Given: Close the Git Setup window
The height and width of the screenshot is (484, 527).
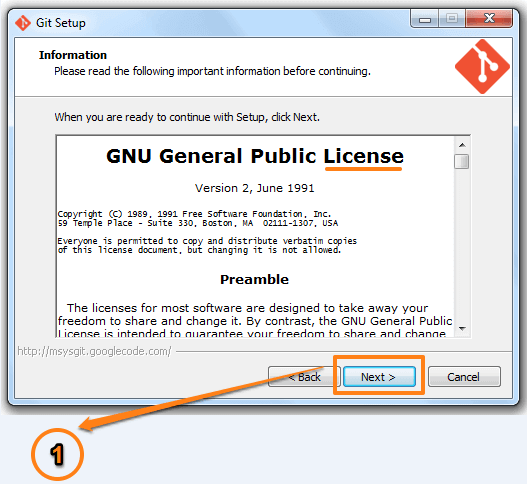Looking at the screenshot, I should pos(489,18).
